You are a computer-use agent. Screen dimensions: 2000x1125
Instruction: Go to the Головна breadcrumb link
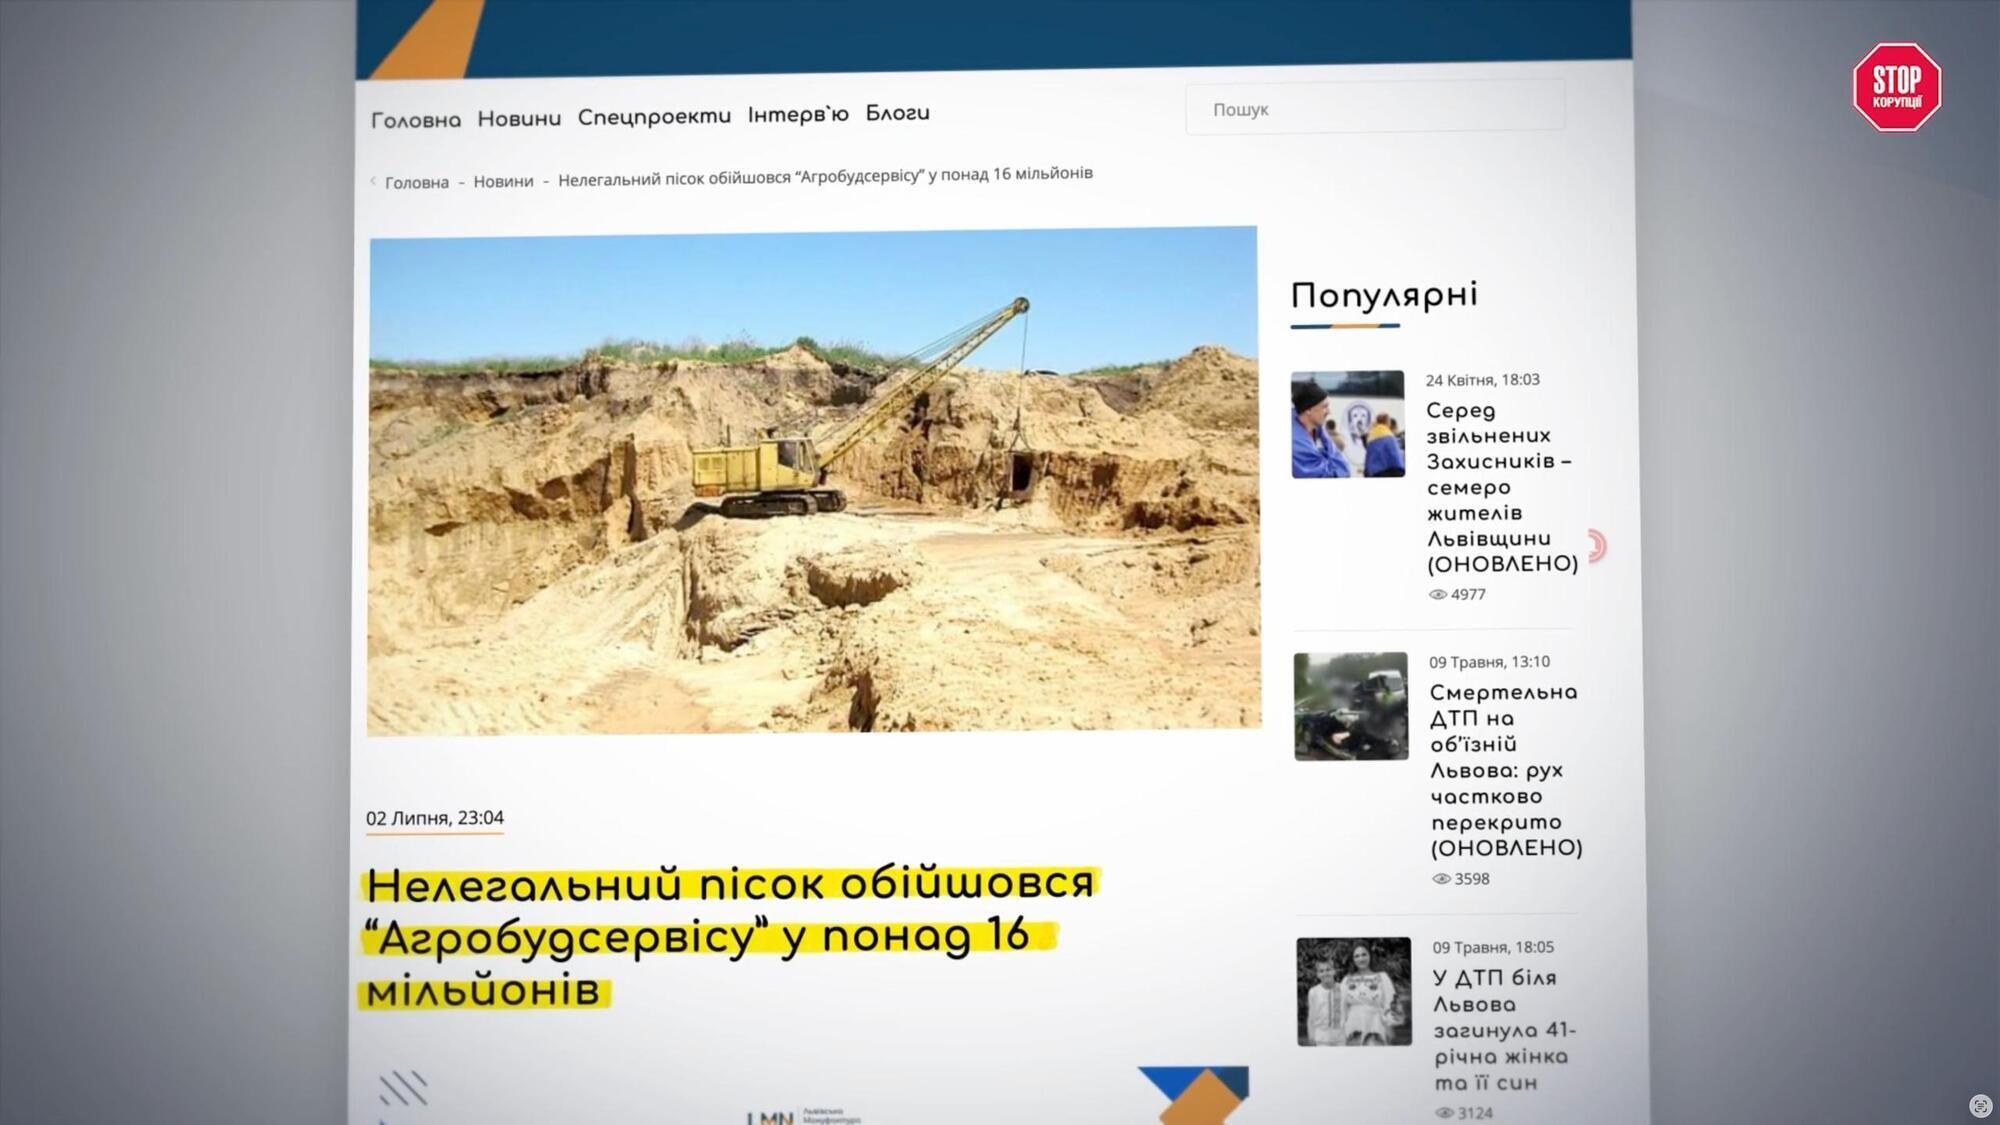coord(417,182)
